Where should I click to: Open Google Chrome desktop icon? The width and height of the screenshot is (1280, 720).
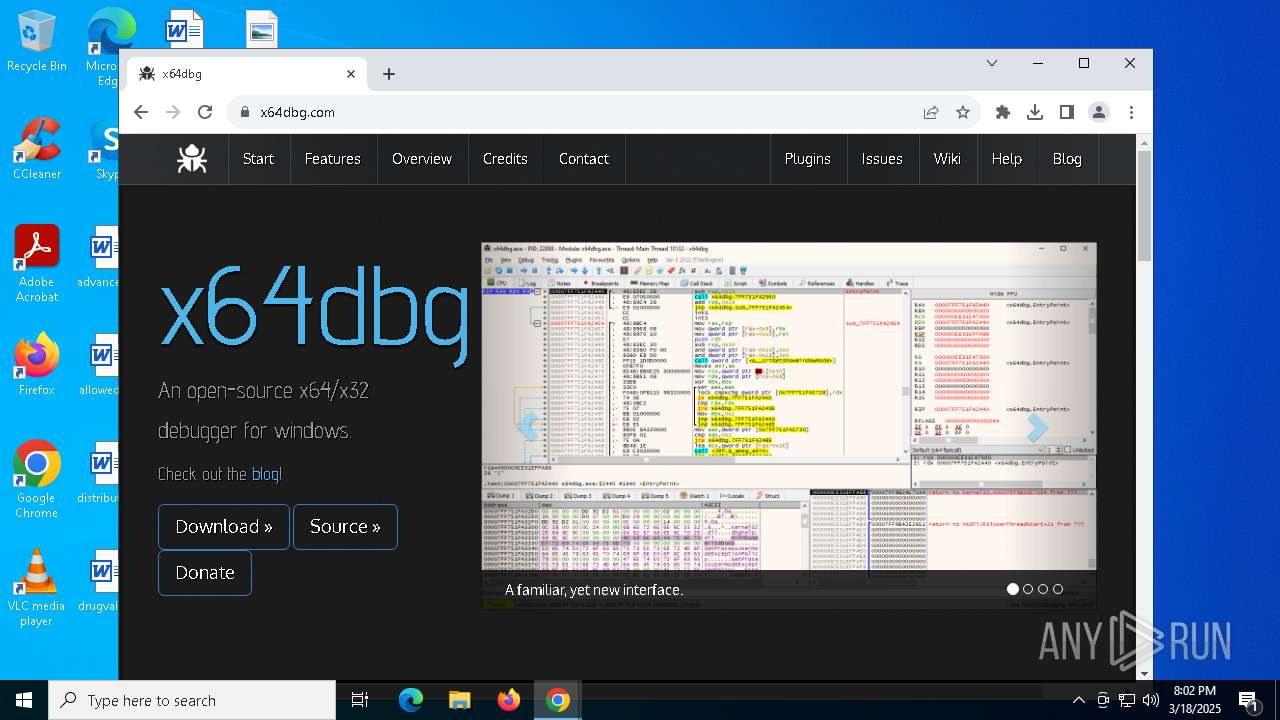[x=37, y=480]
